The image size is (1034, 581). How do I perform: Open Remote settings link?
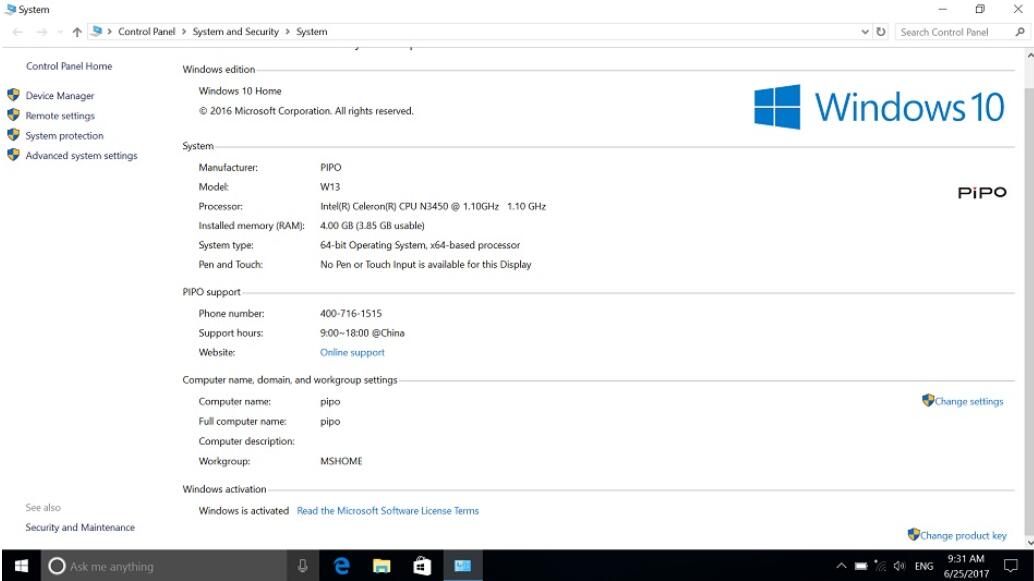tap(60, 115)
